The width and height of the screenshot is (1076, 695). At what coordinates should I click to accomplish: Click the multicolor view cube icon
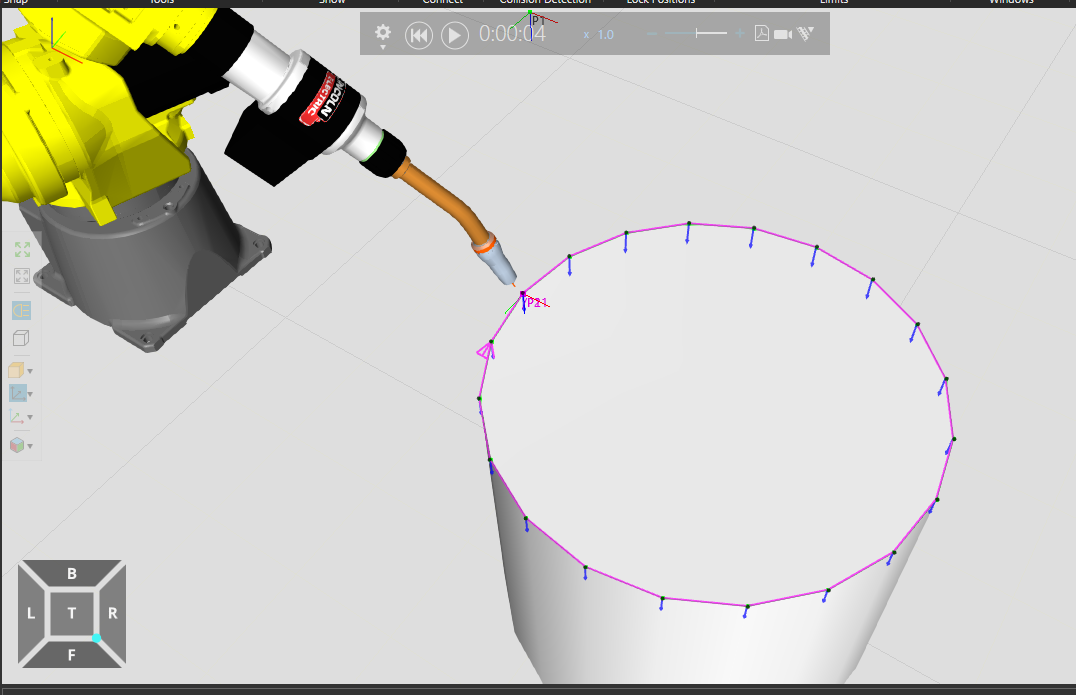(x=17, y=445)
